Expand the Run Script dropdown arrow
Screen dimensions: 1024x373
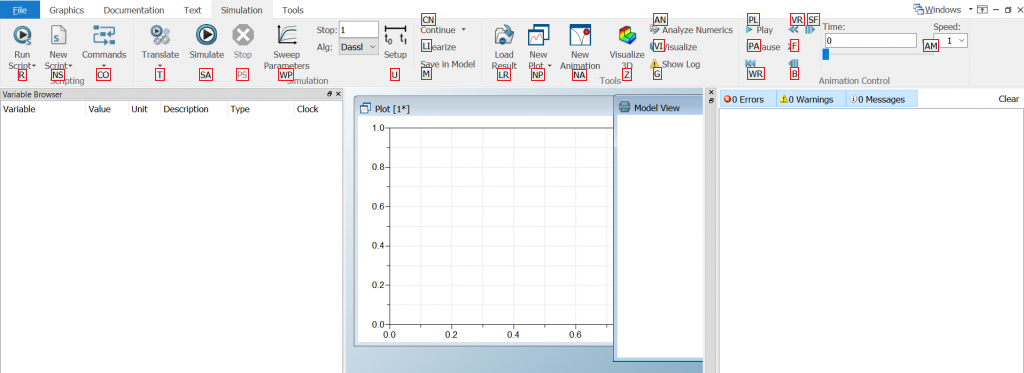click(33, 66)
